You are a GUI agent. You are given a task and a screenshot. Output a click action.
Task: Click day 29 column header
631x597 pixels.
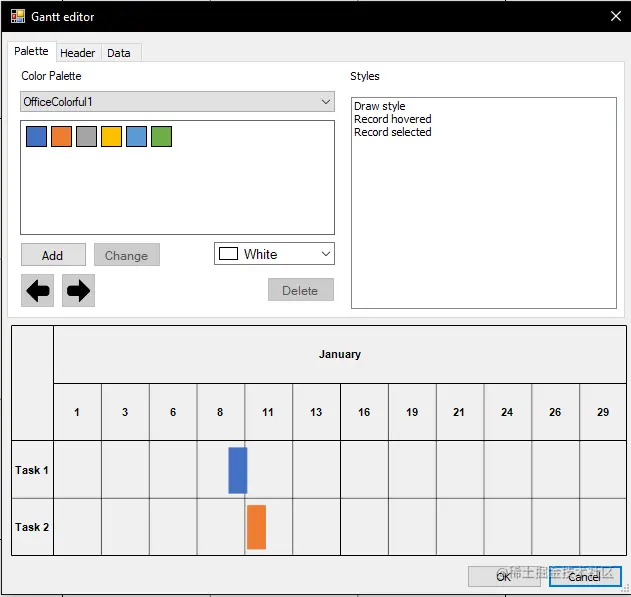pos(603,412)
